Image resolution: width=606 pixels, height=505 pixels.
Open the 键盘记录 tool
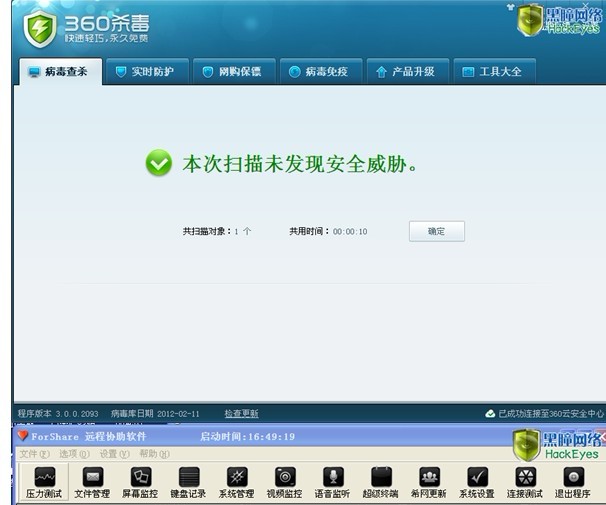coord(188,482)
